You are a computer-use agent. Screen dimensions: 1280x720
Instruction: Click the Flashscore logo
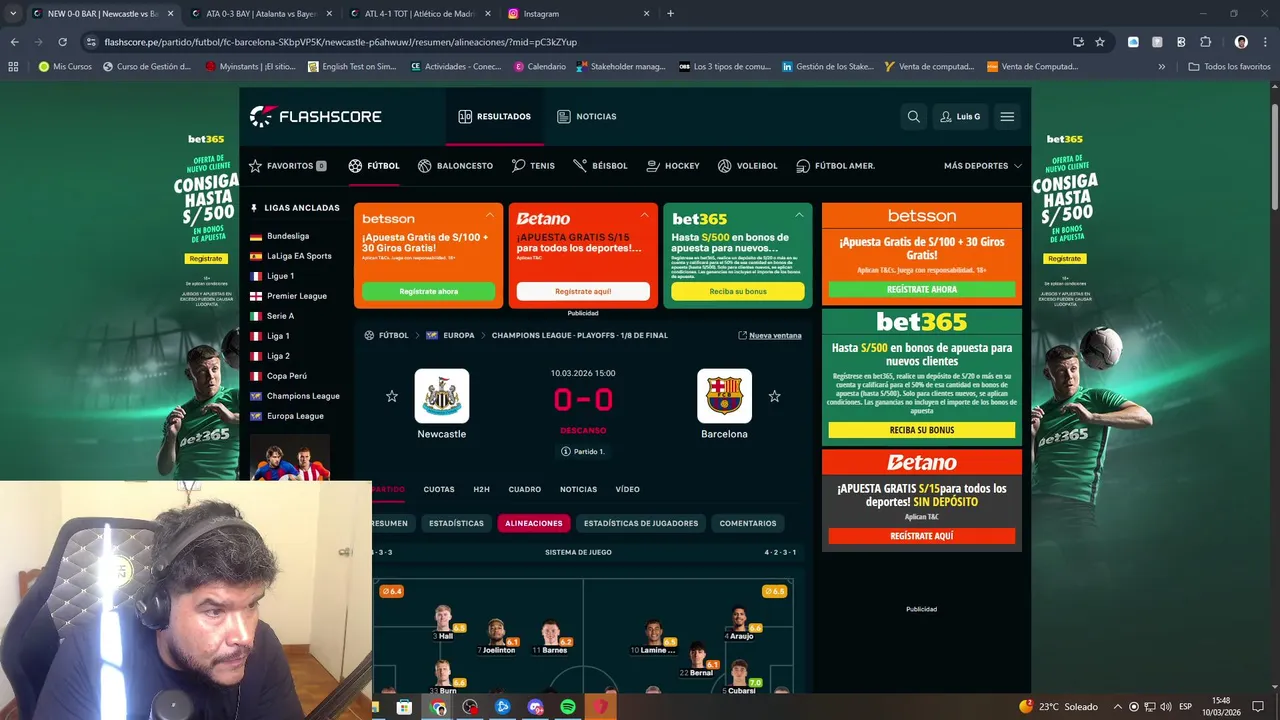[315, 116]
